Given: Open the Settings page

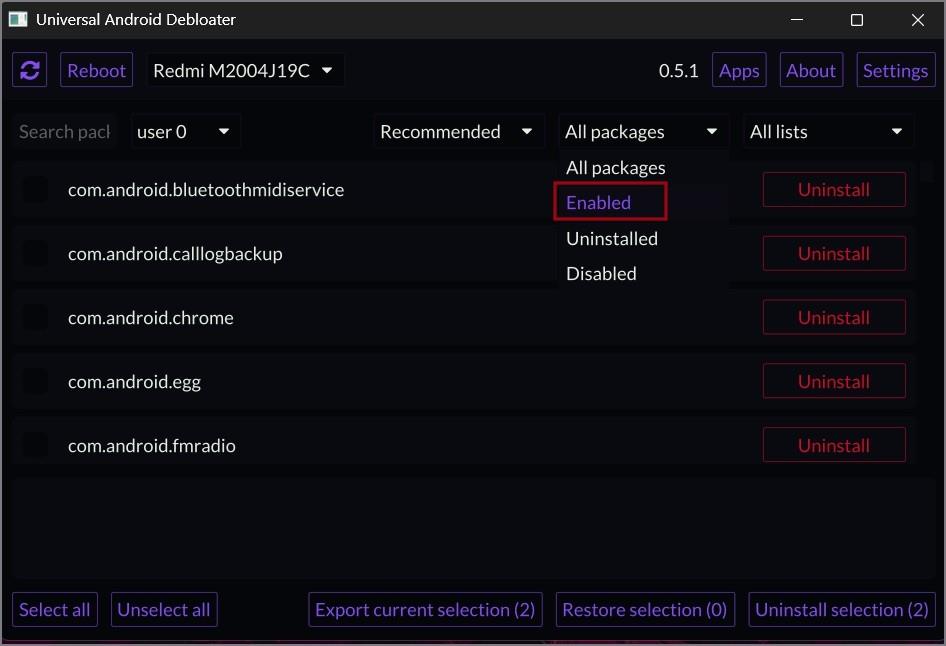Looking at the screenshot, I should click(895, 70).
